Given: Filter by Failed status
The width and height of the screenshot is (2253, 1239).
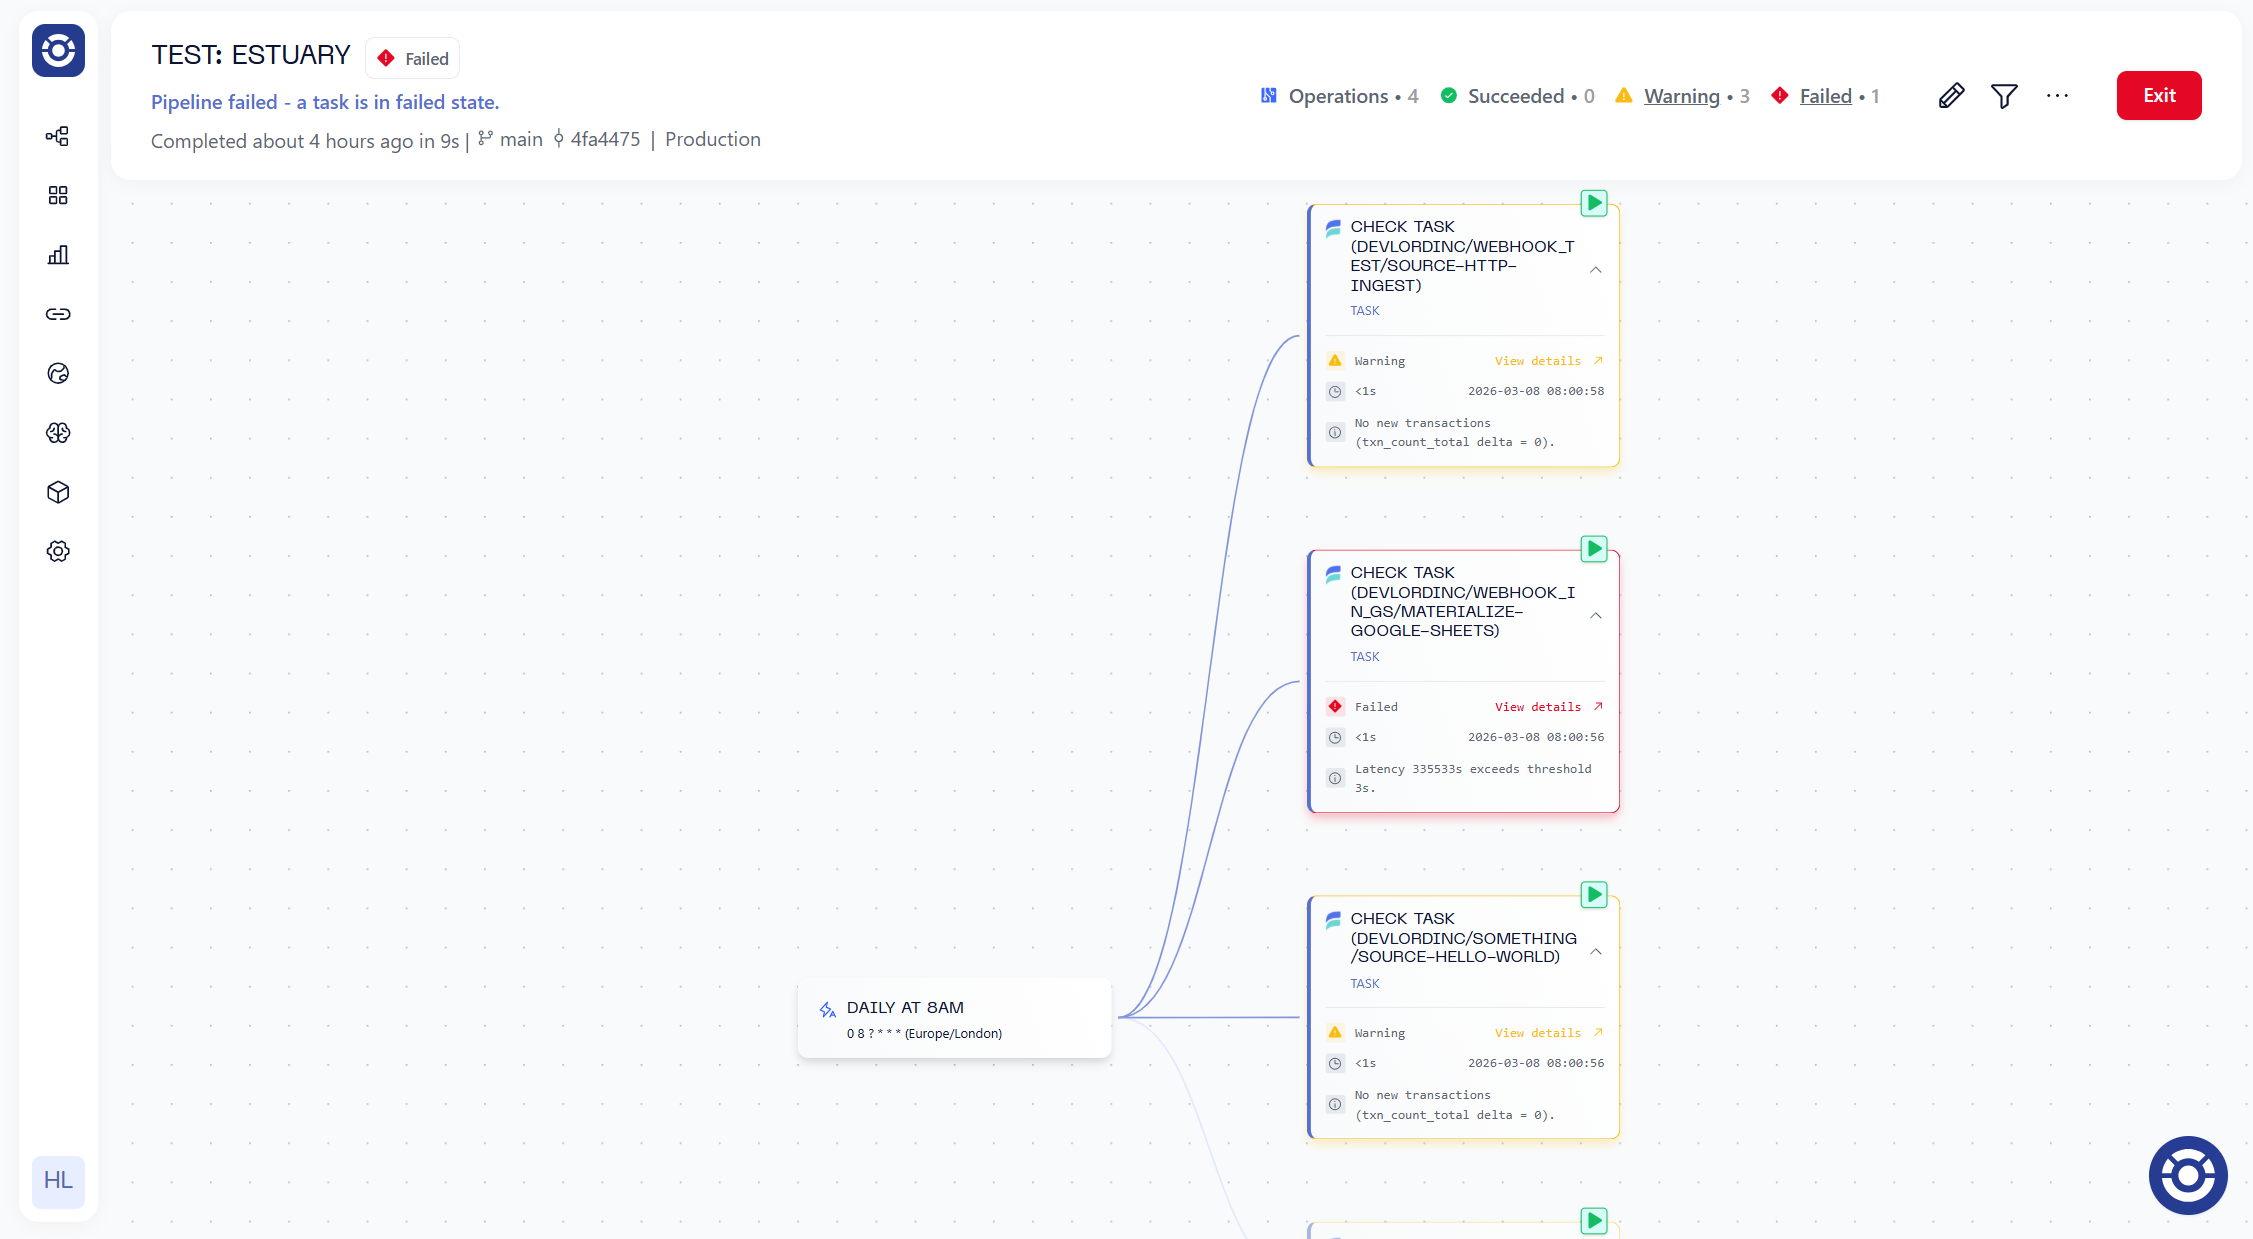Looking at the screenshot, I should click(1825, 96).
